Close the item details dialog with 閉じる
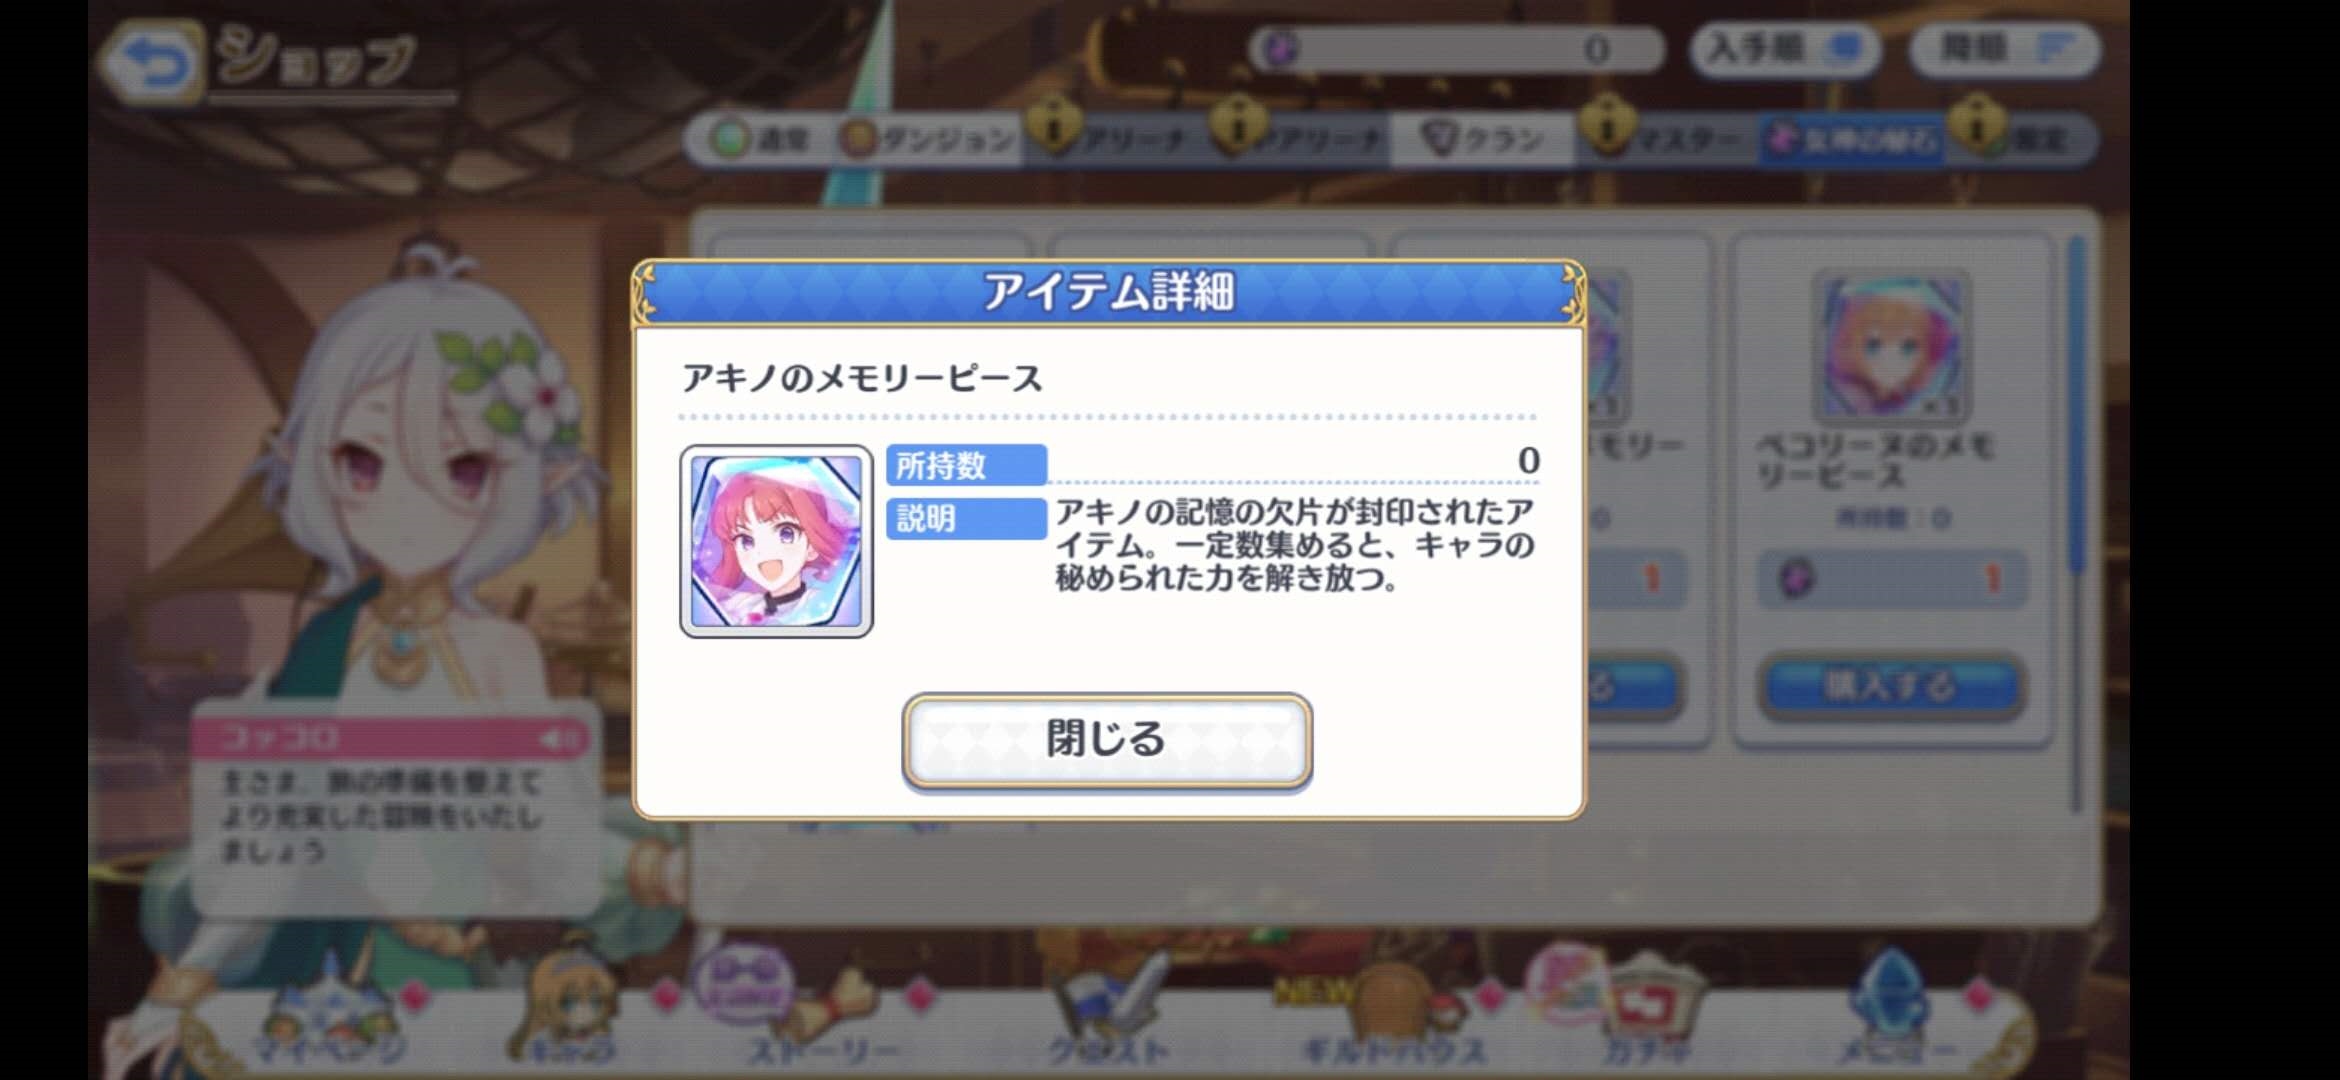This screenshot has height=1080, width=2340. coord(1107,740)
